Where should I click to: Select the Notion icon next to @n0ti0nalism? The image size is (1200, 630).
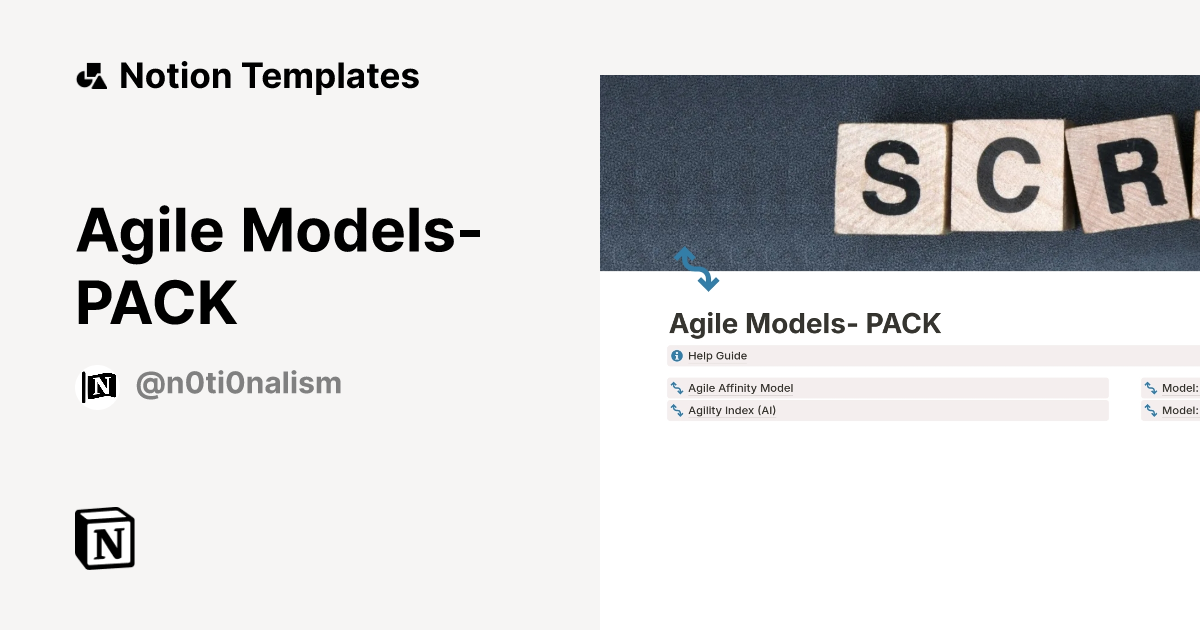[98, 383]
